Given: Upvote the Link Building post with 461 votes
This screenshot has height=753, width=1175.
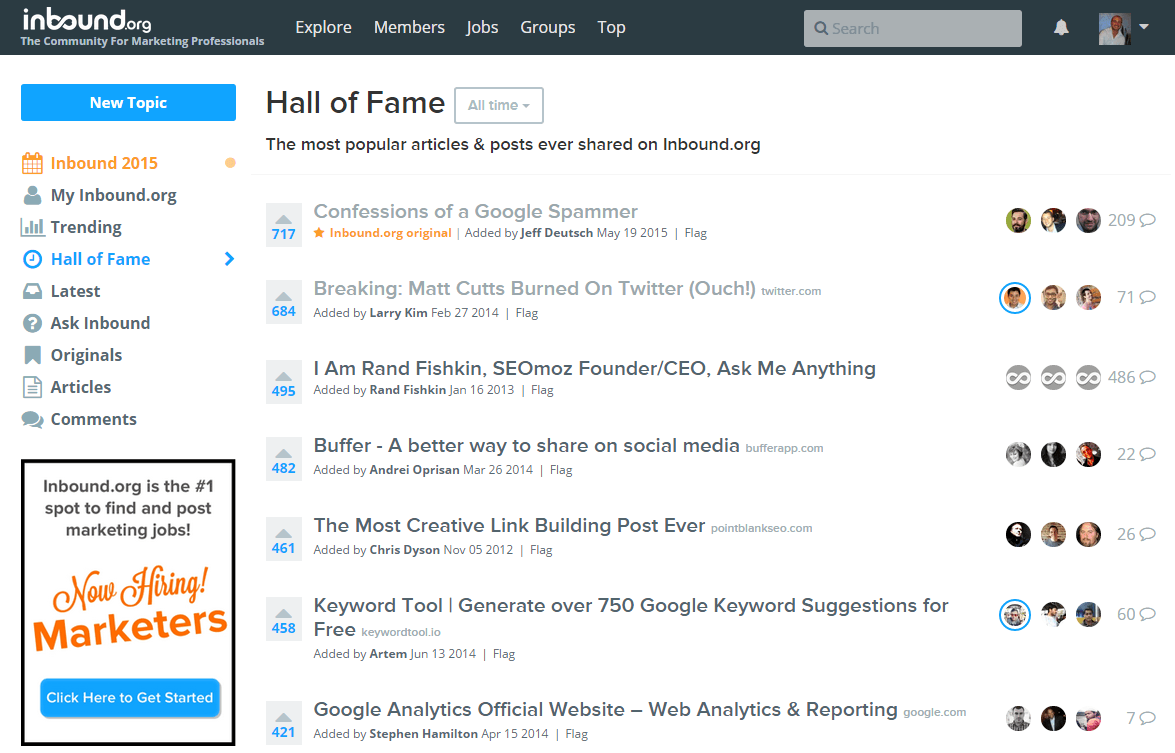Looking at the screenshot, I should pos(283,539).
